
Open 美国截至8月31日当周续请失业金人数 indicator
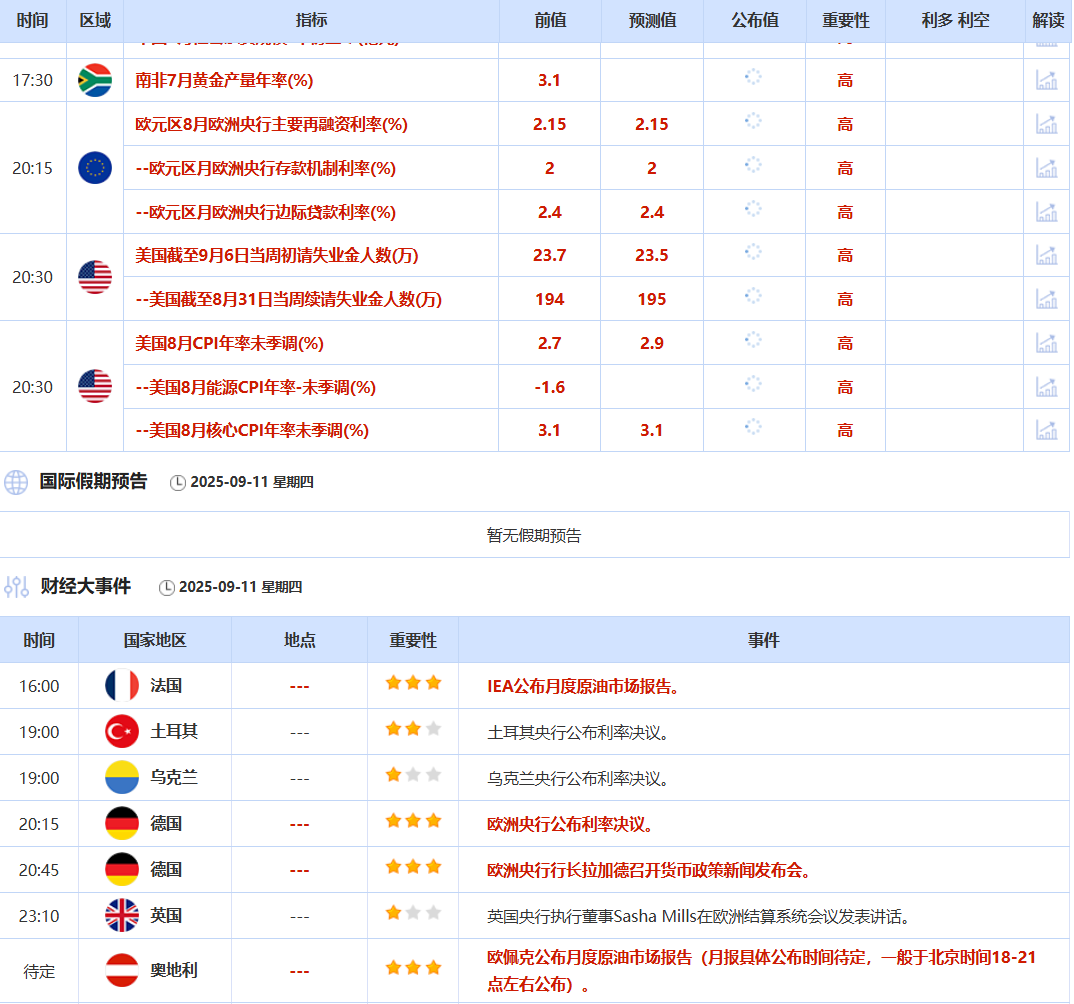click(x=288, y=299)
